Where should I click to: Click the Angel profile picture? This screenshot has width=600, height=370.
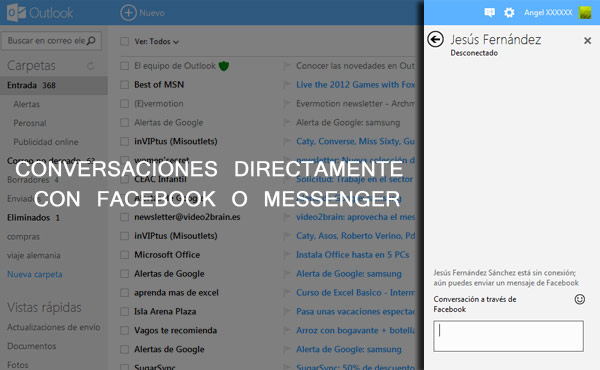click(x=585, y=13)
